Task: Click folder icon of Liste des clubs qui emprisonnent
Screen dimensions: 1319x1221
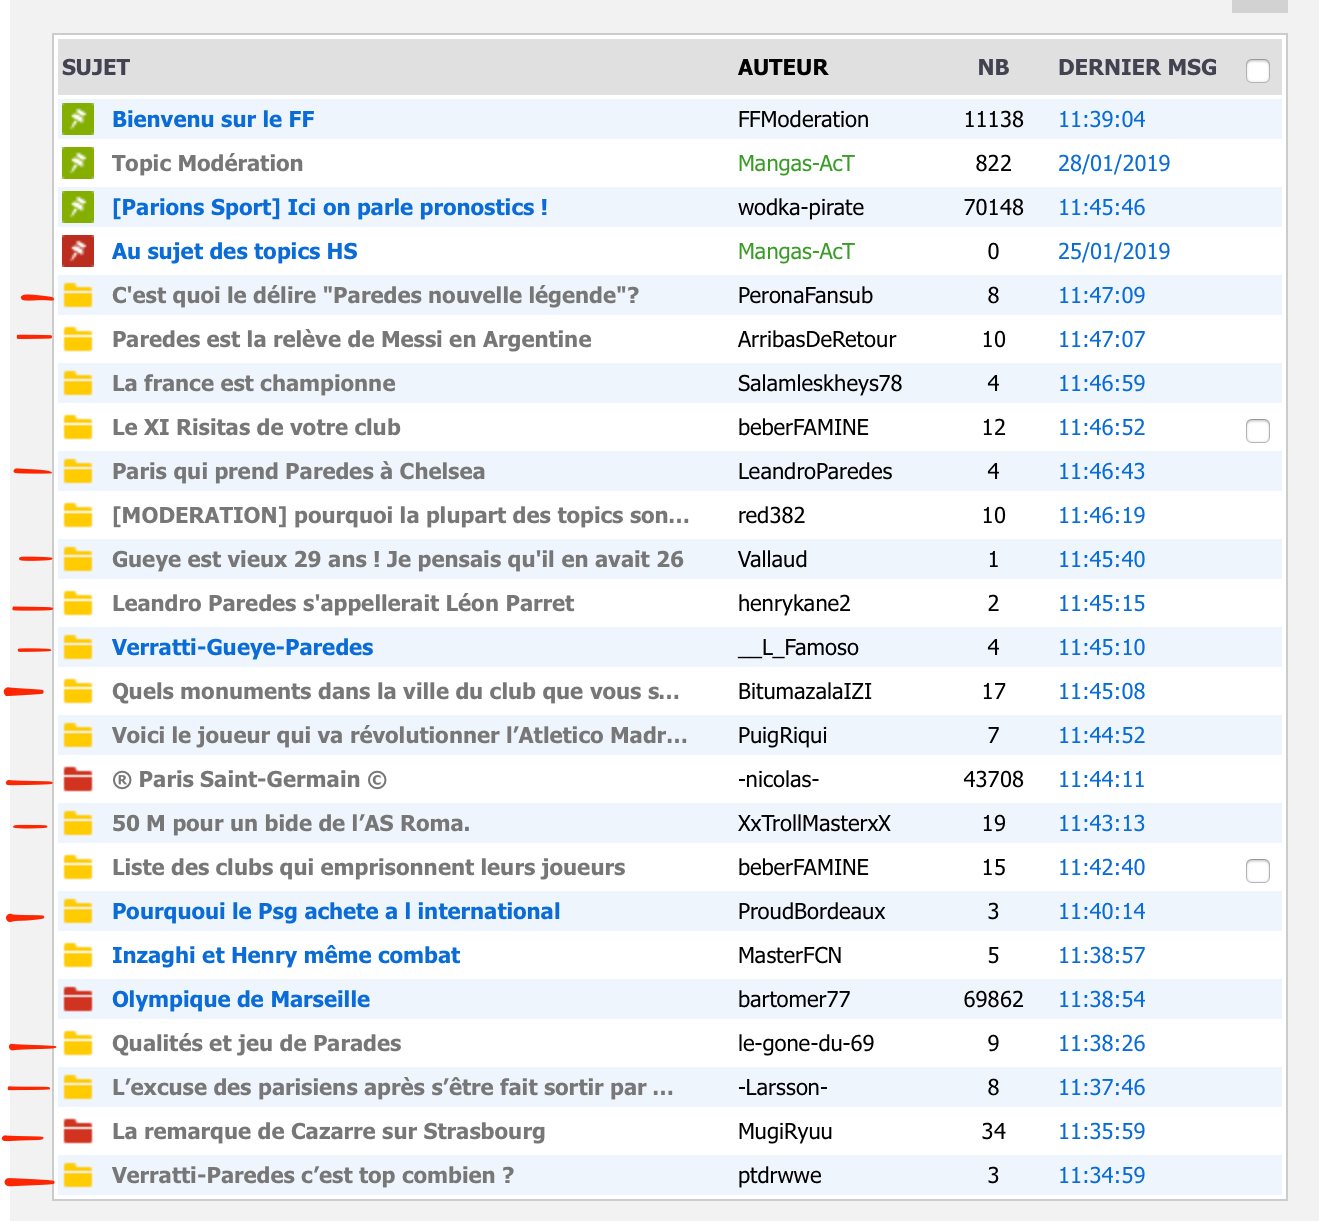Action: tap(78, 867)
